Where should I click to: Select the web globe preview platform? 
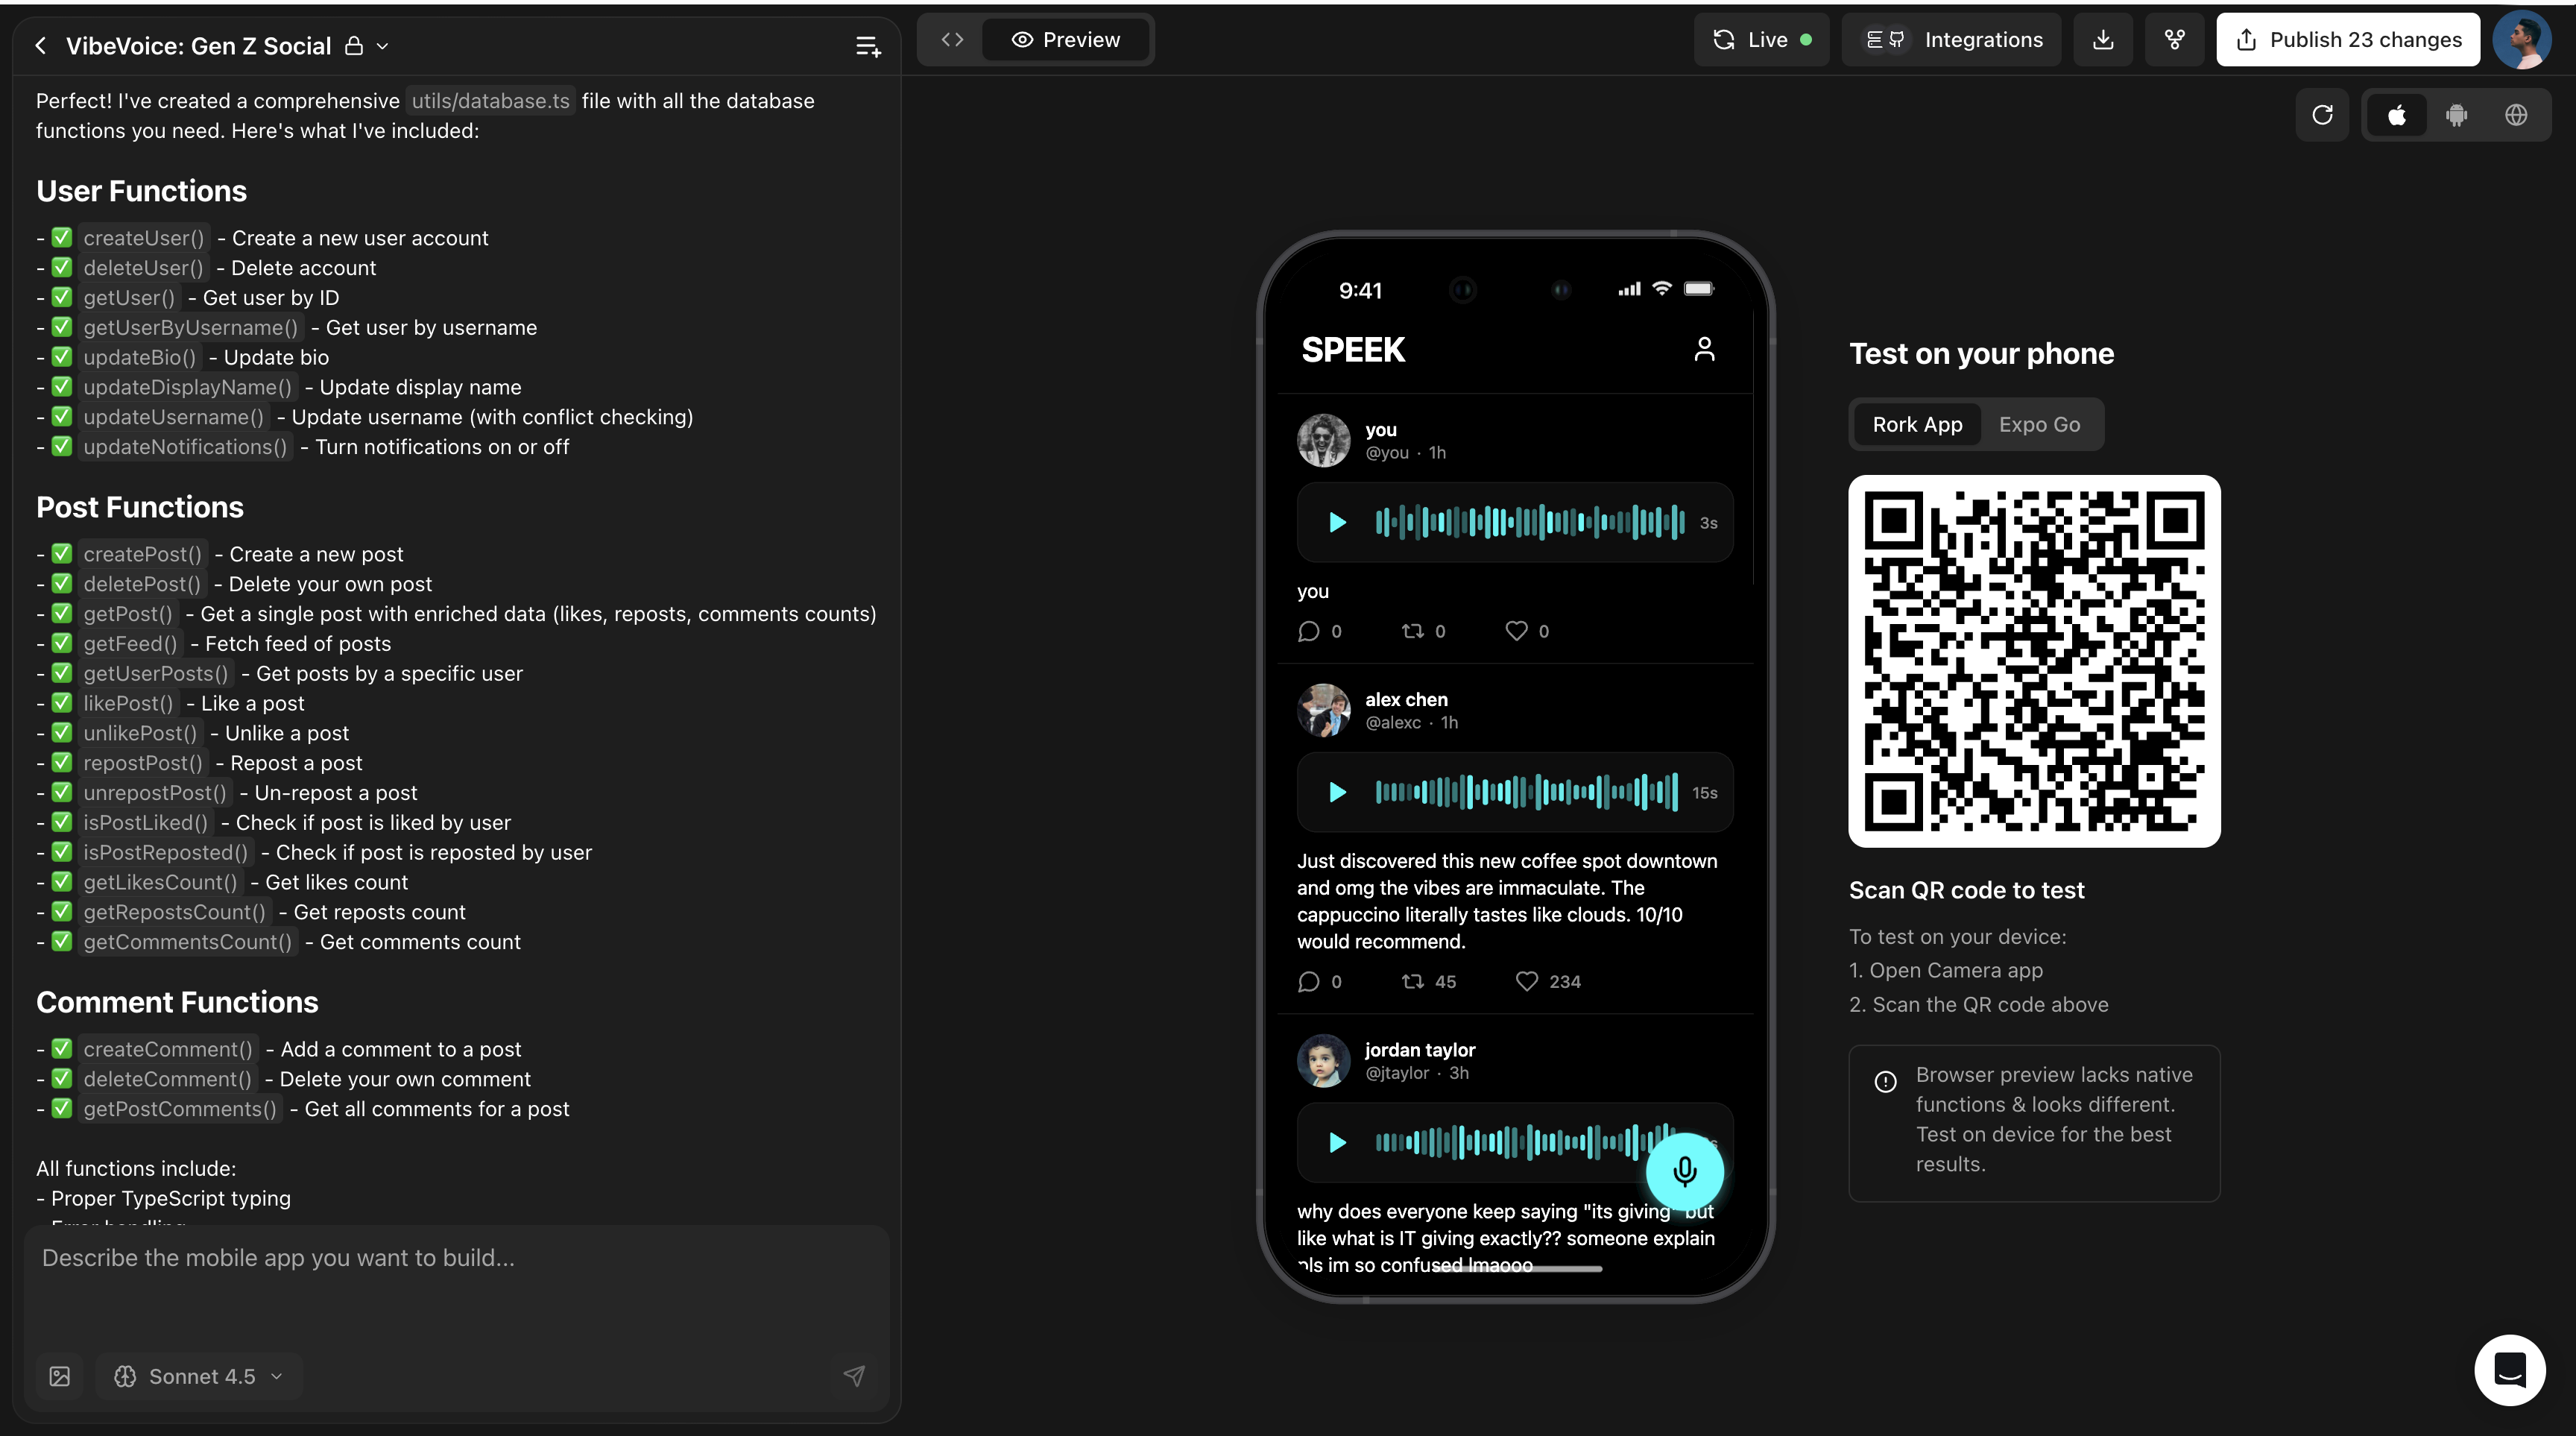[x=2516, y=115]
